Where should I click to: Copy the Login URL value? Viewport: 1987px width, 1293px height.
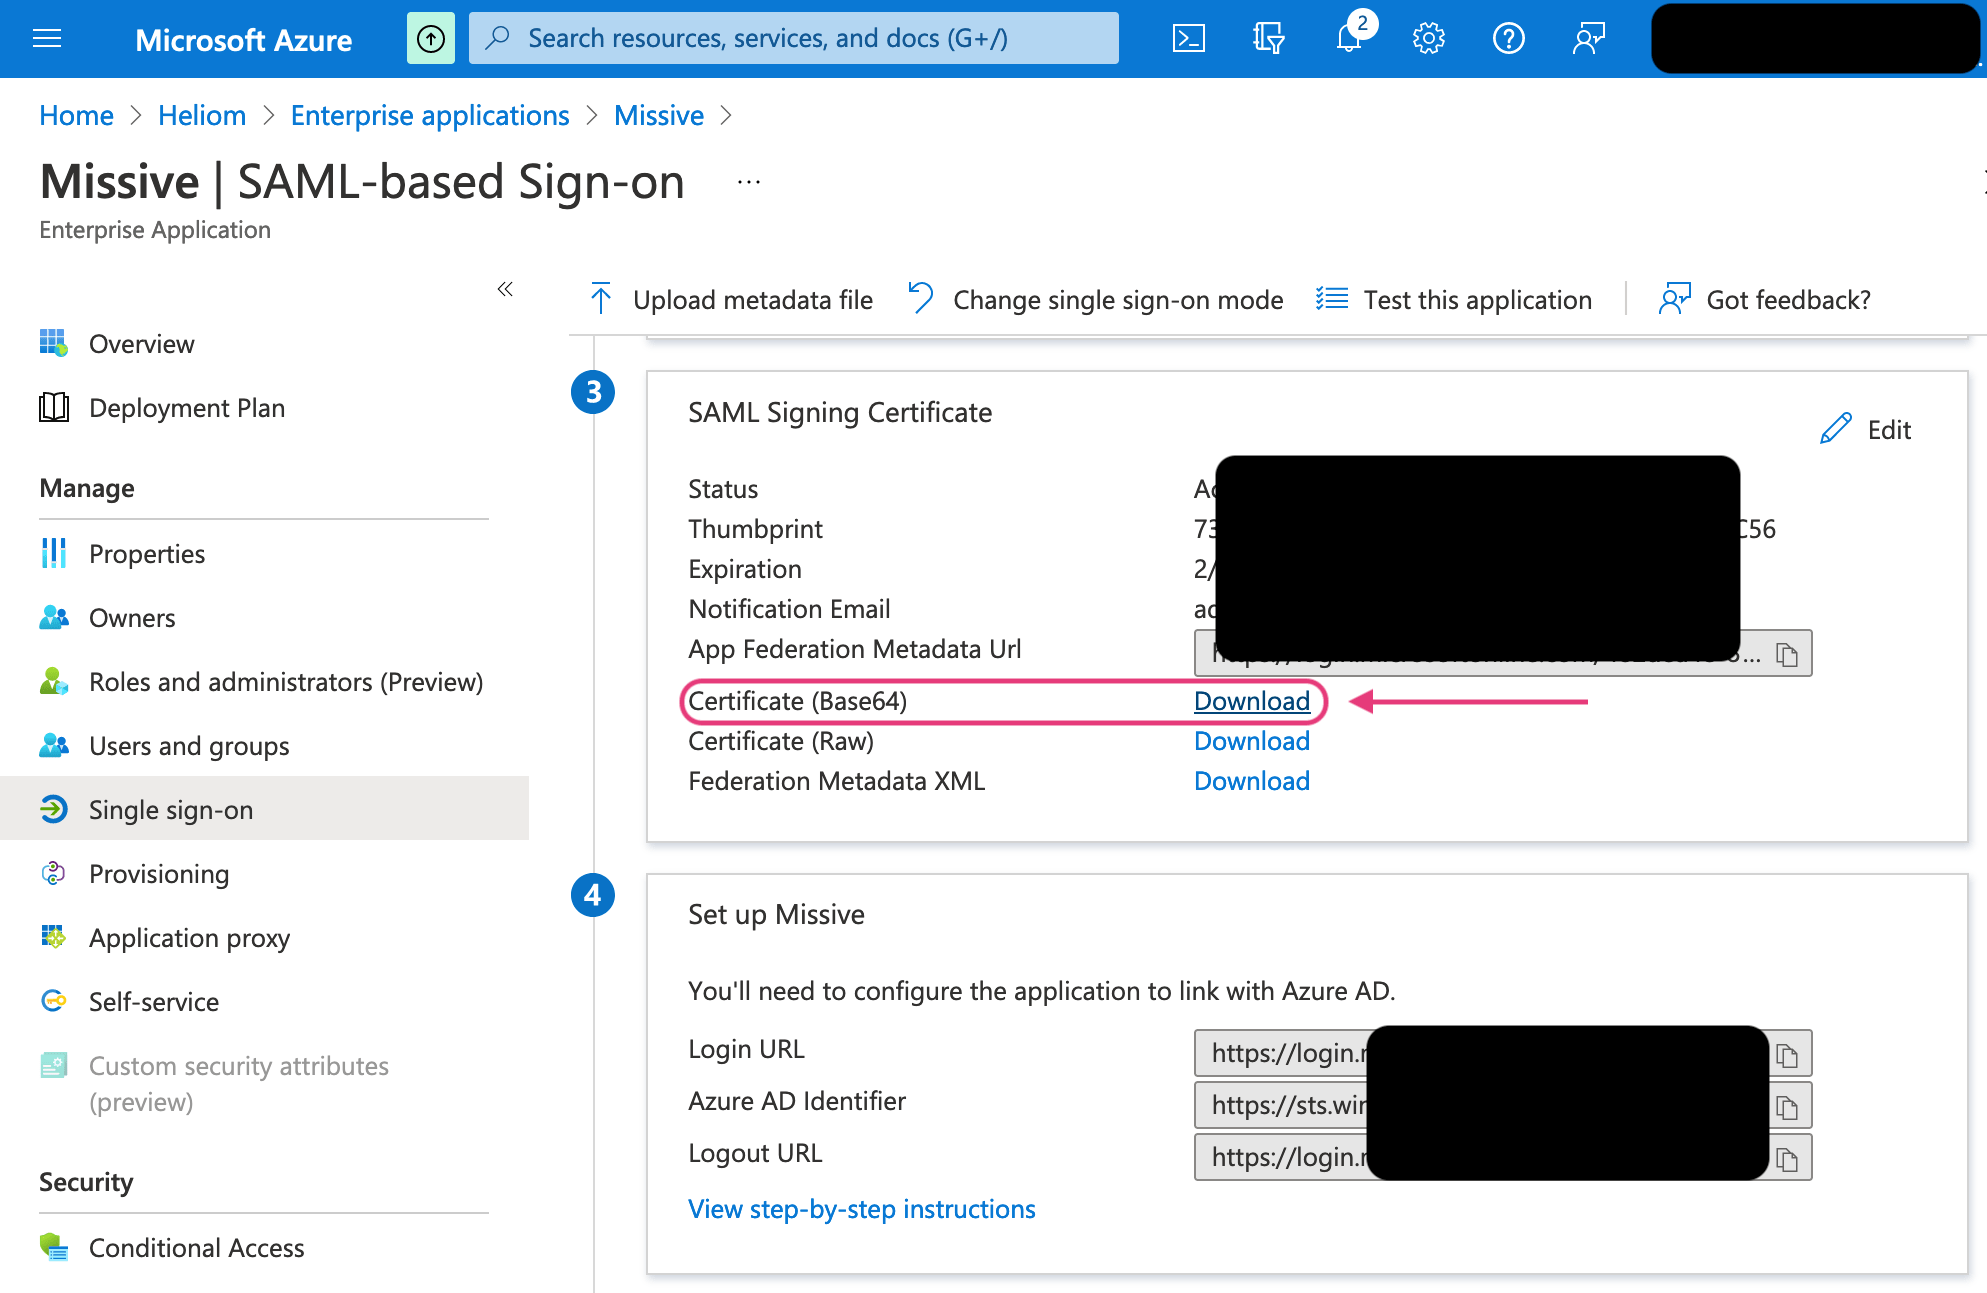[x=1787, y=1054]
